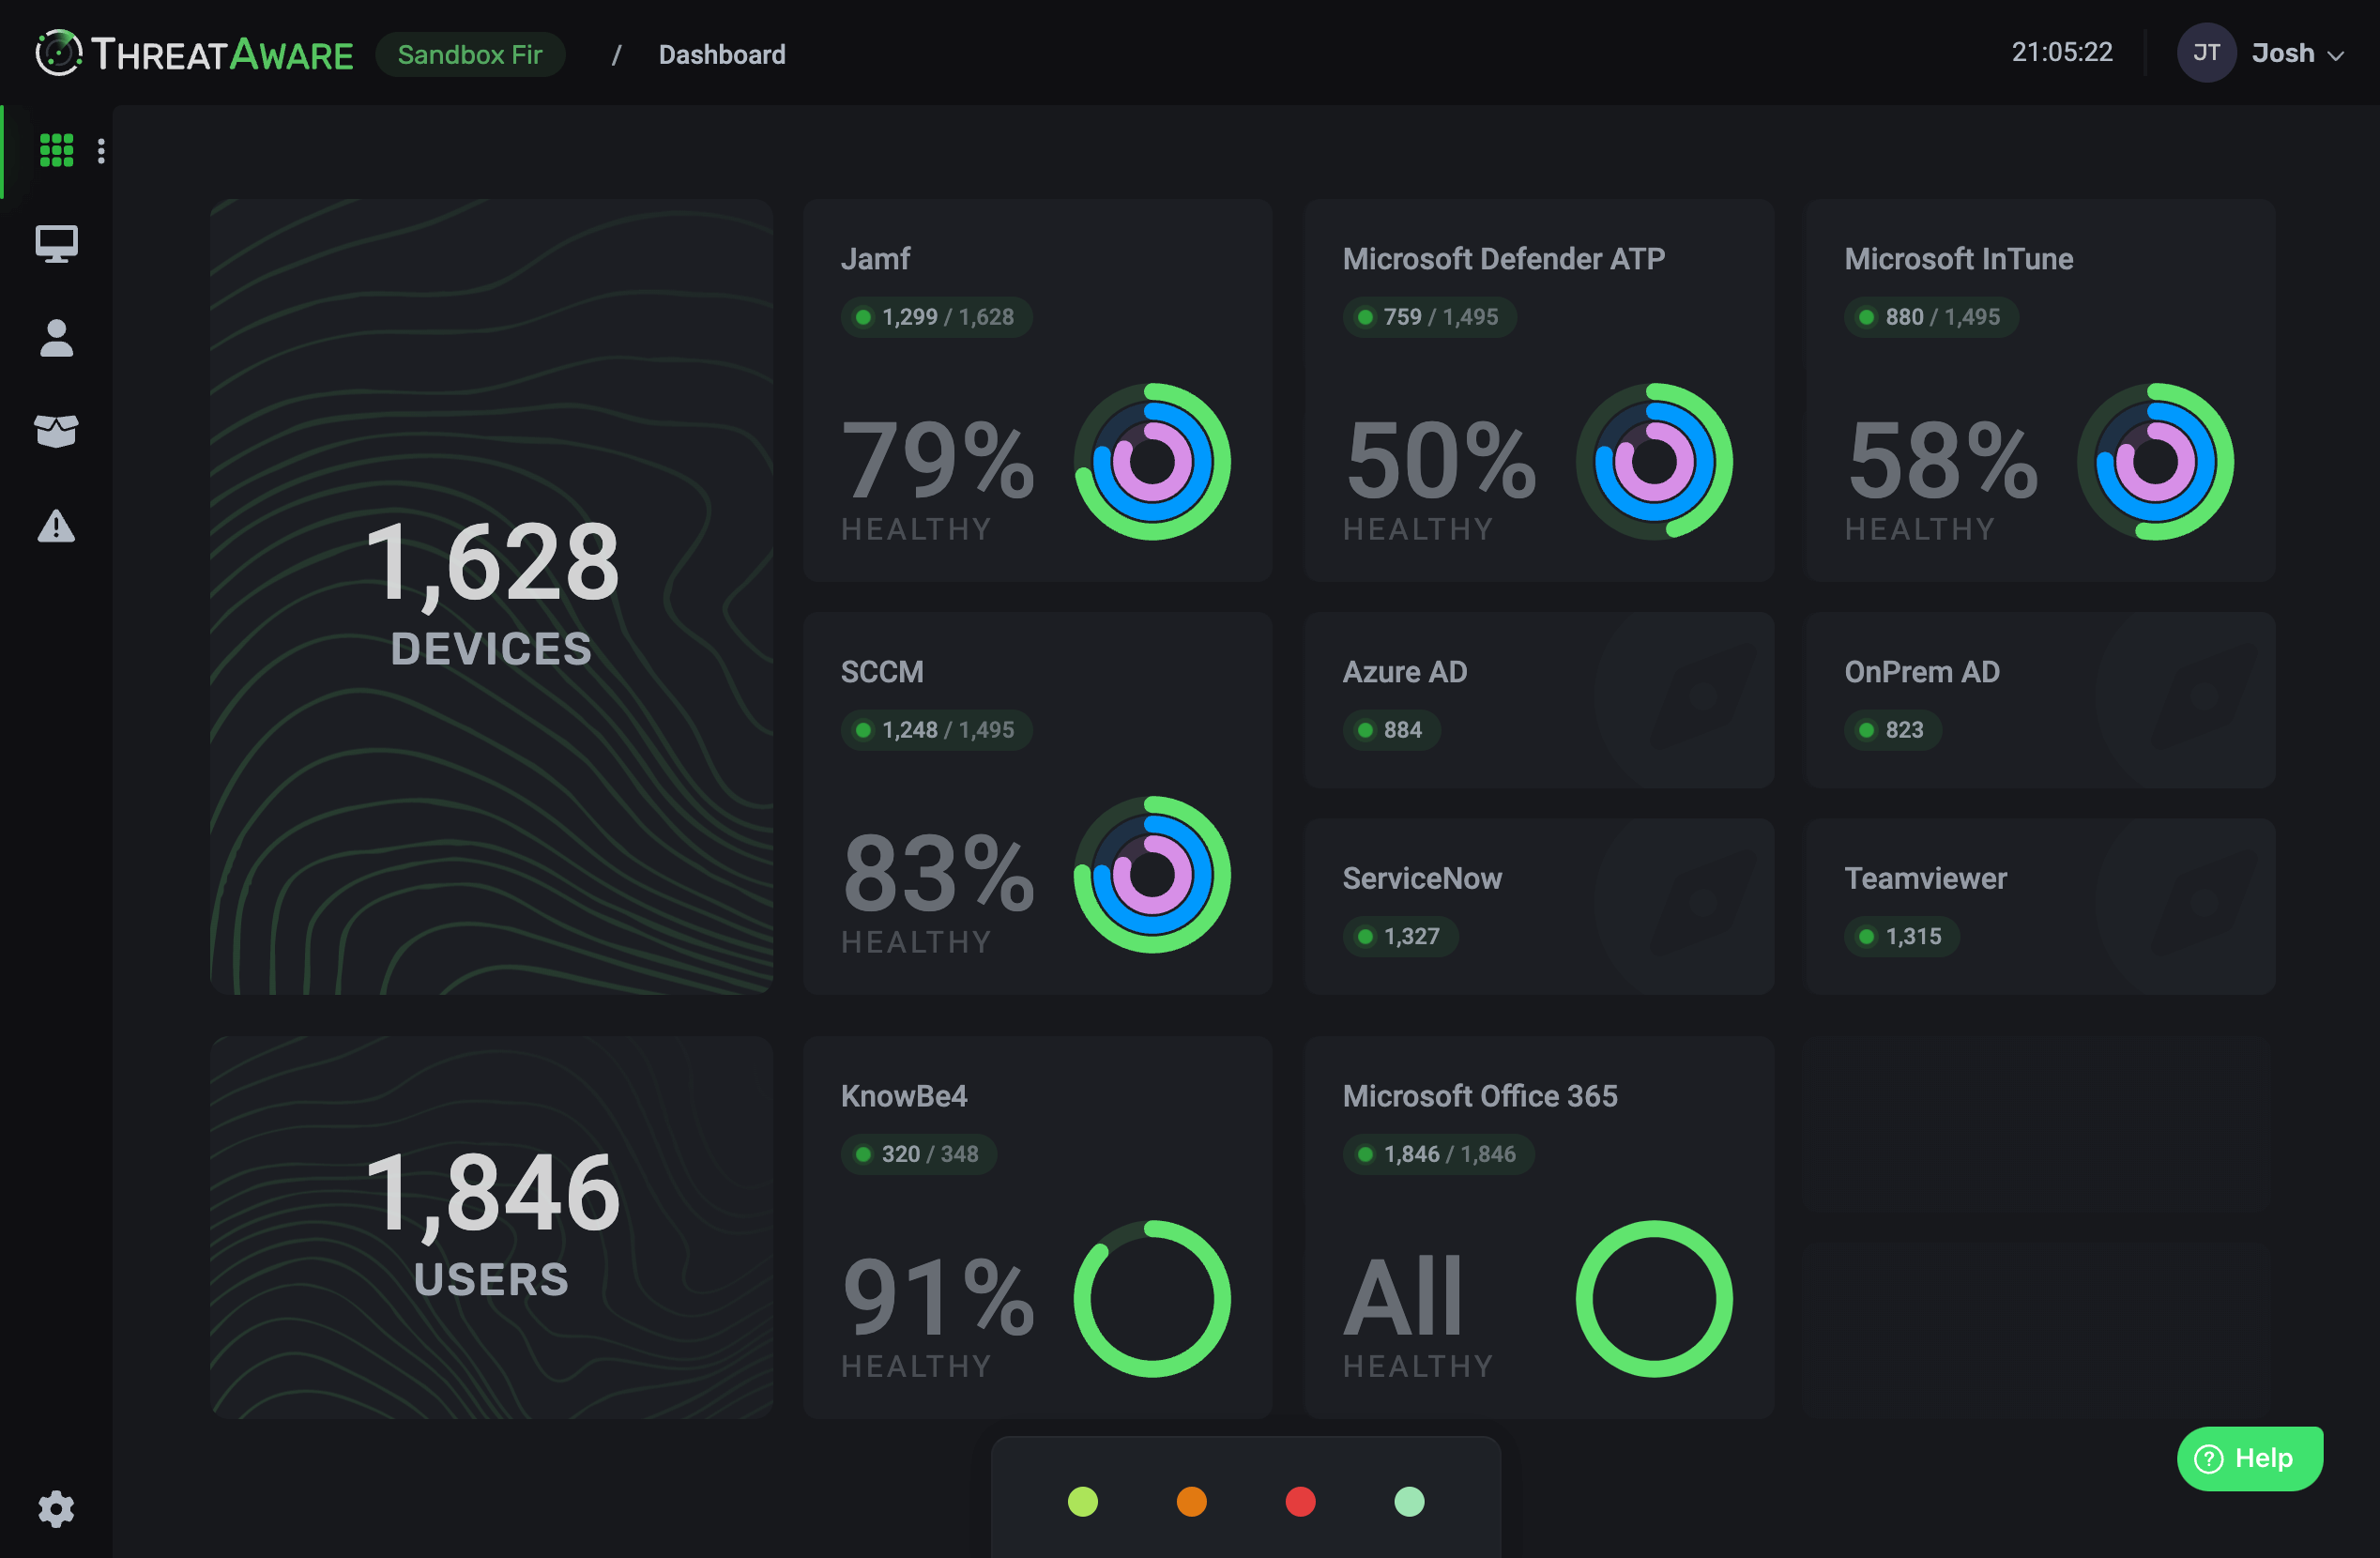Click the Teamviewer title
Viewport: 2380px width, 1558px height.
(x=1926, y=878)
